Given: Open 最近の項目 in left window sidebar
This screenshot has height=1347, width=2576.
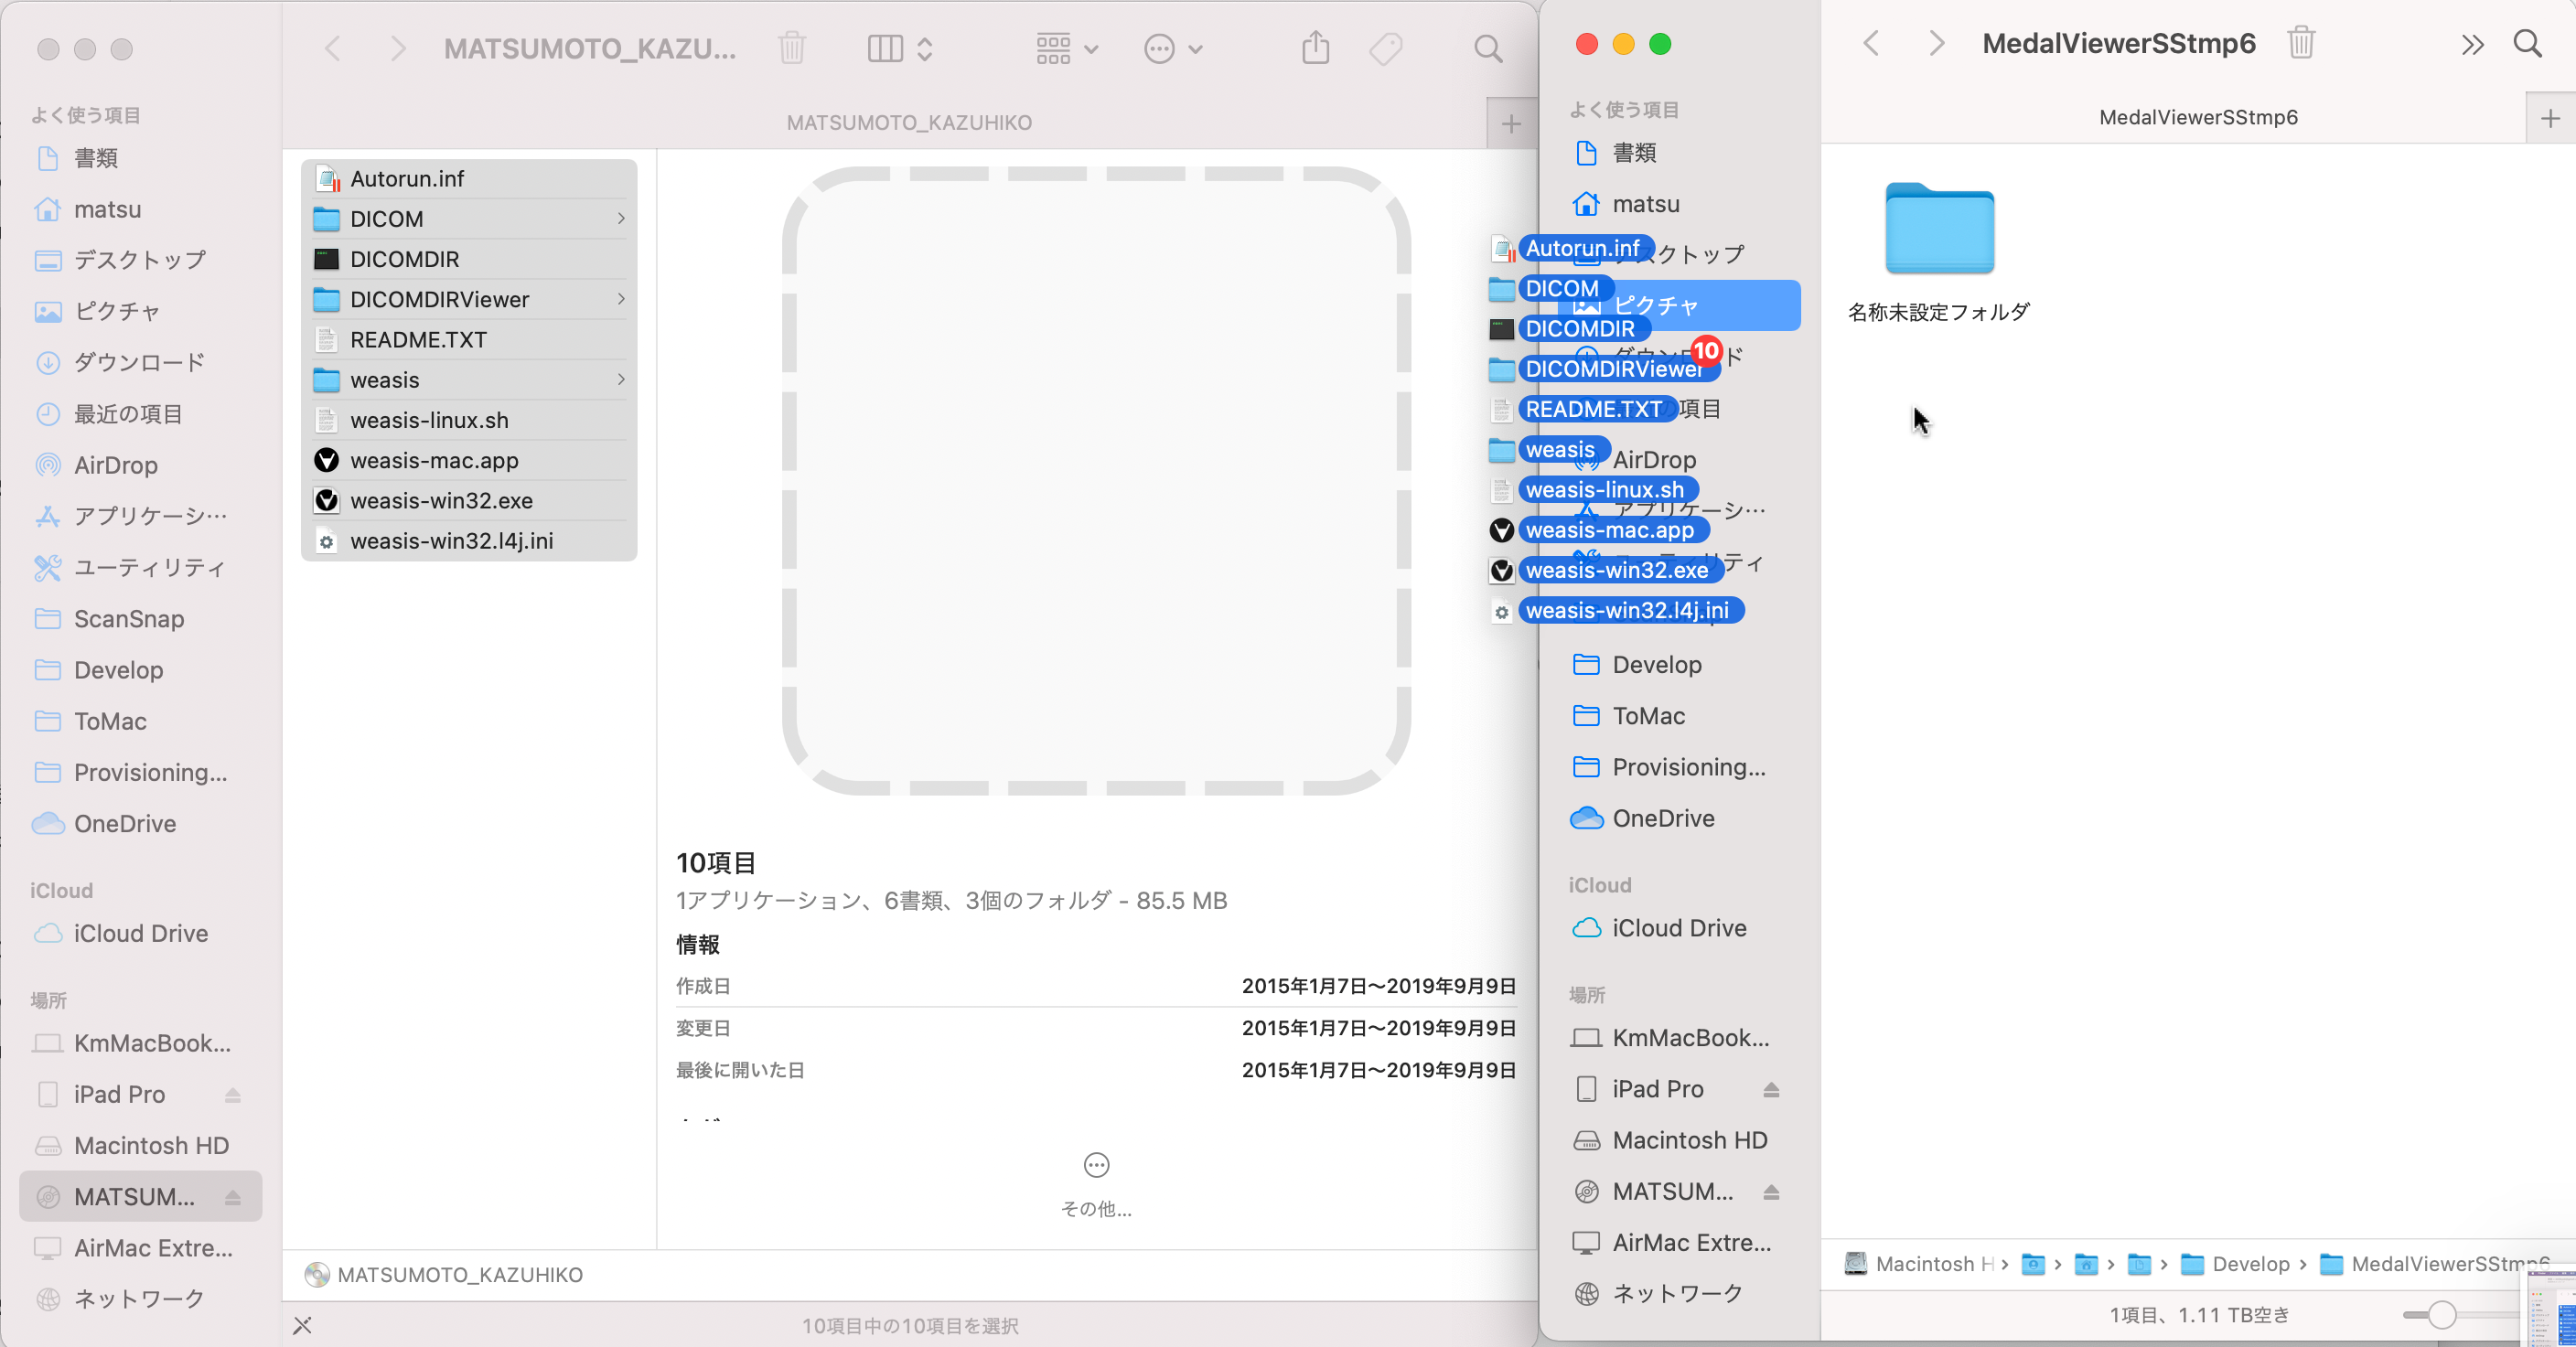Looking at the screenshot, I should tap(141, 414).
